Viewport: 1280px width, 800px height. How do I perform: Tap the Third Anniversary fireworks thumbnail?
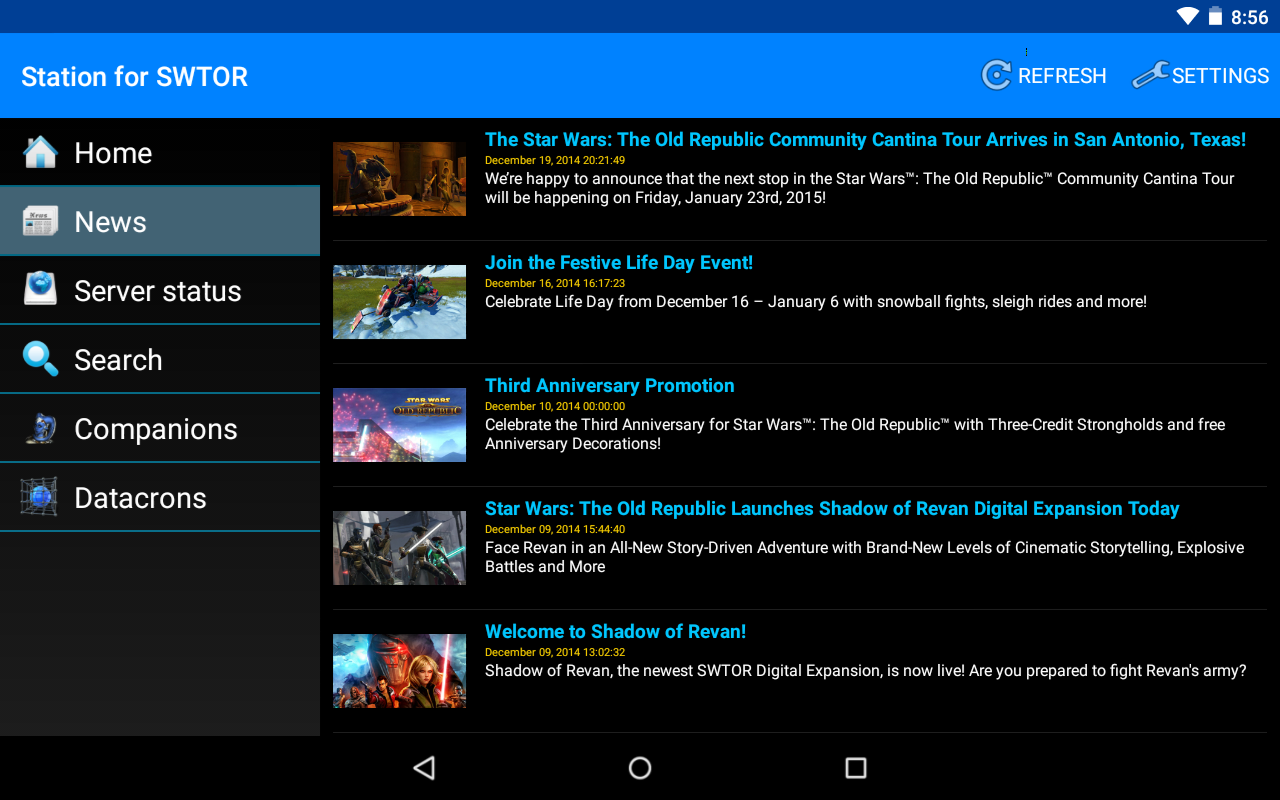point(399,425)
